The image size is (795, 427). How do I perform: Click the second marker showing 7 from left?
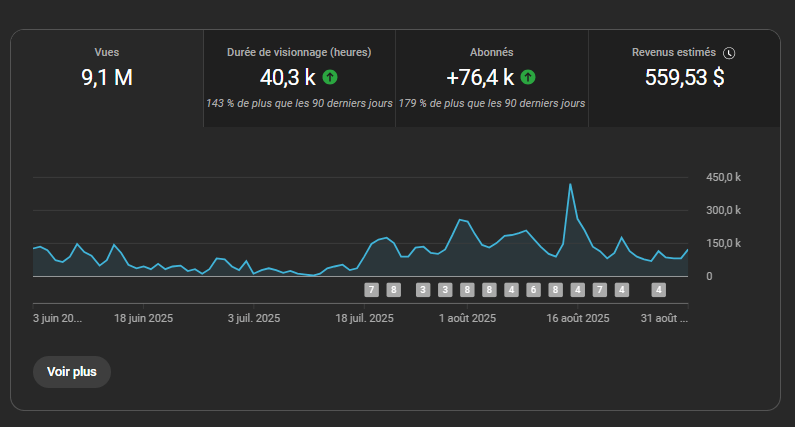coord(600,290)
